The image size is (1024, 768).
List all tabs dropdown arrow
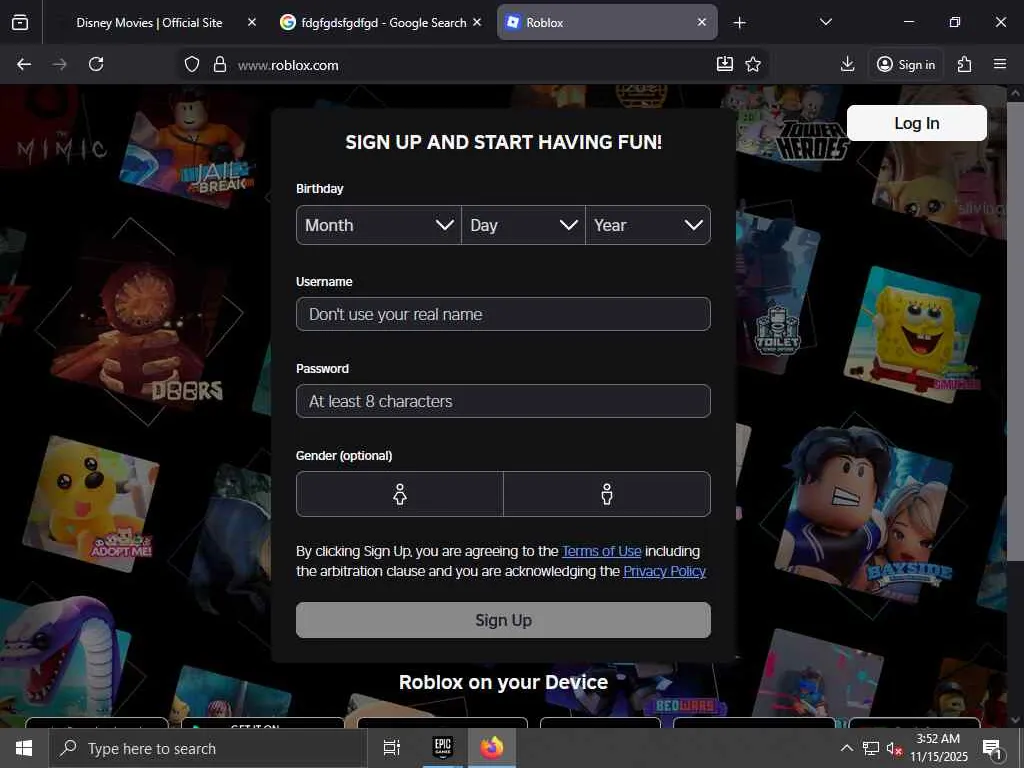coord(825,22)
